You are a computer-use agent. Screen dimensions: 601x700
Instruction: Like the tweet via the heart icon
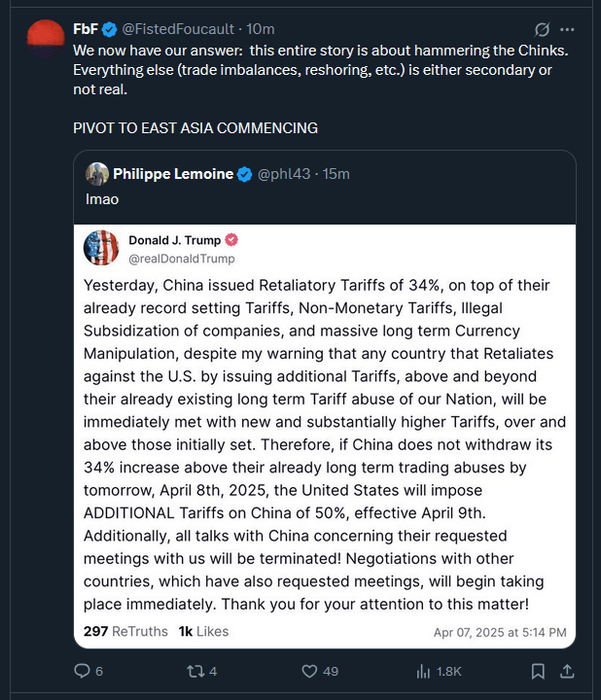tap(310, 671)
